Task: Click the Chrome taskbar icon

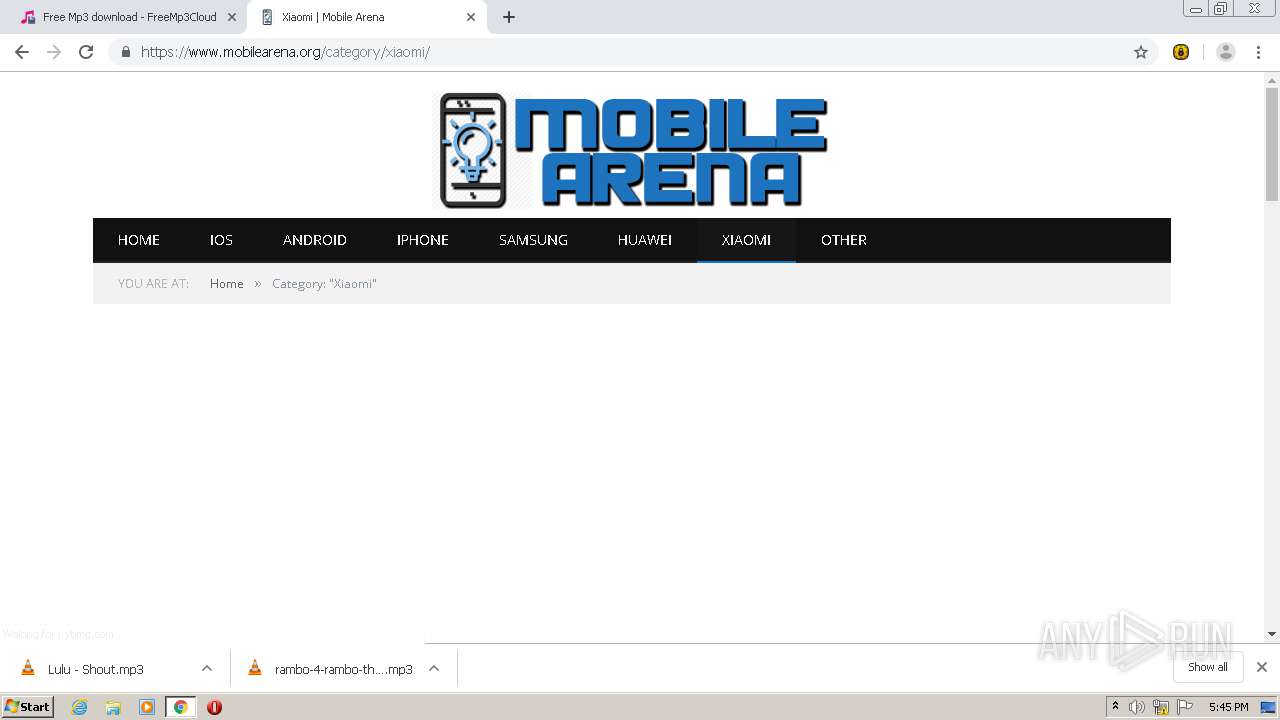Action: pos(181,707)
